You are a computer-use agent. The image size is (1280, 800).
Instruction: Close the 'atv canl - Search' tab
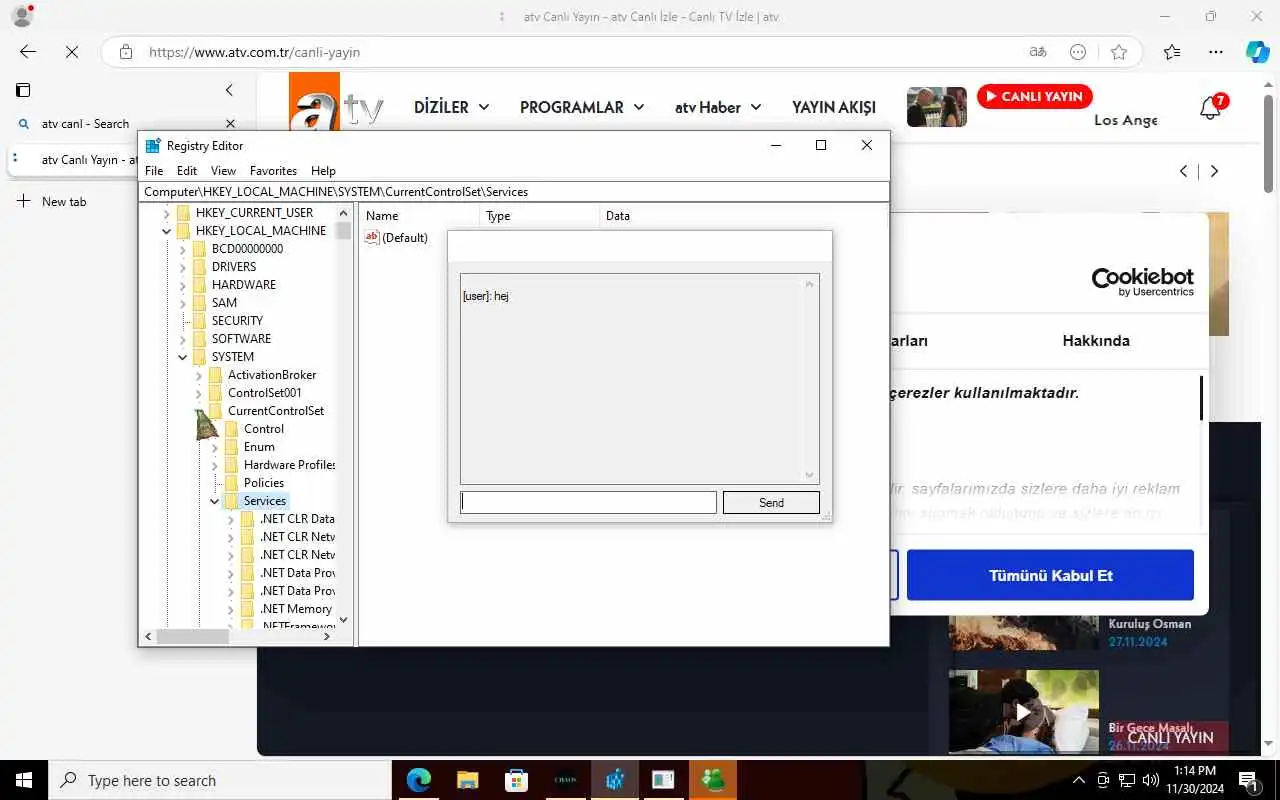[x=230, y=124]
